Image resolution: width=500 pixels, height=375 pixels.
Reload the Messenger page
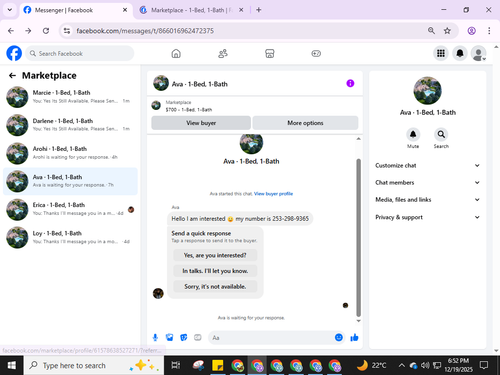point(46,31)
